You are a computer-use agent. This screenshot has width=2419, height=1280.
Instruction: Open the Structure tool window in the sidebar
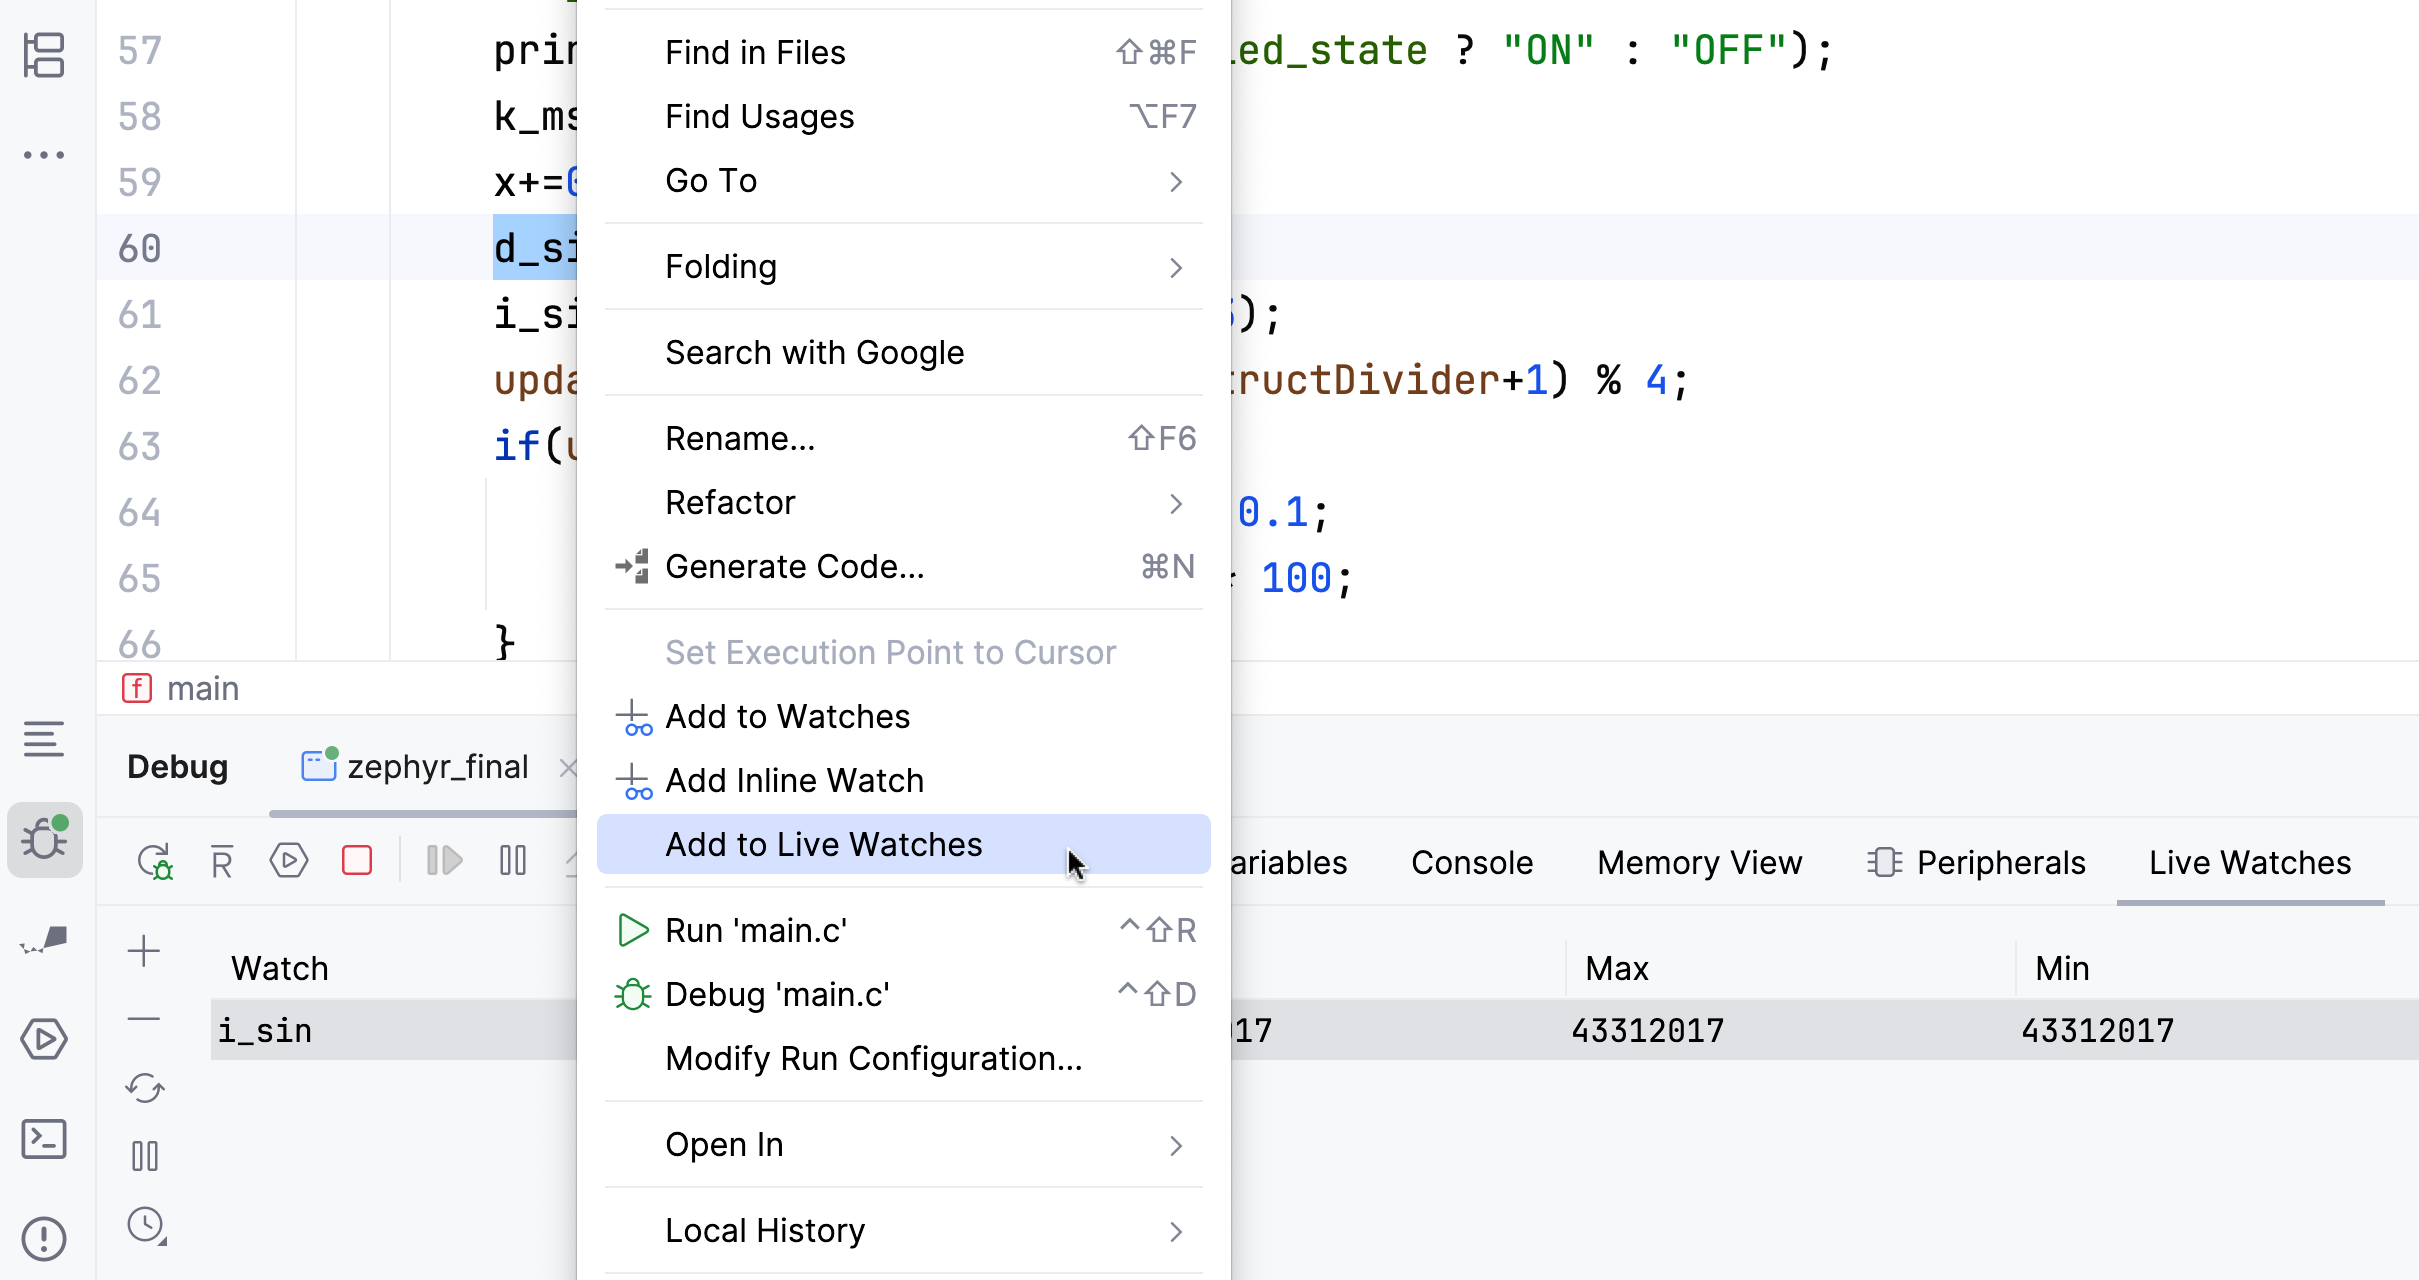tap(44, 55)
